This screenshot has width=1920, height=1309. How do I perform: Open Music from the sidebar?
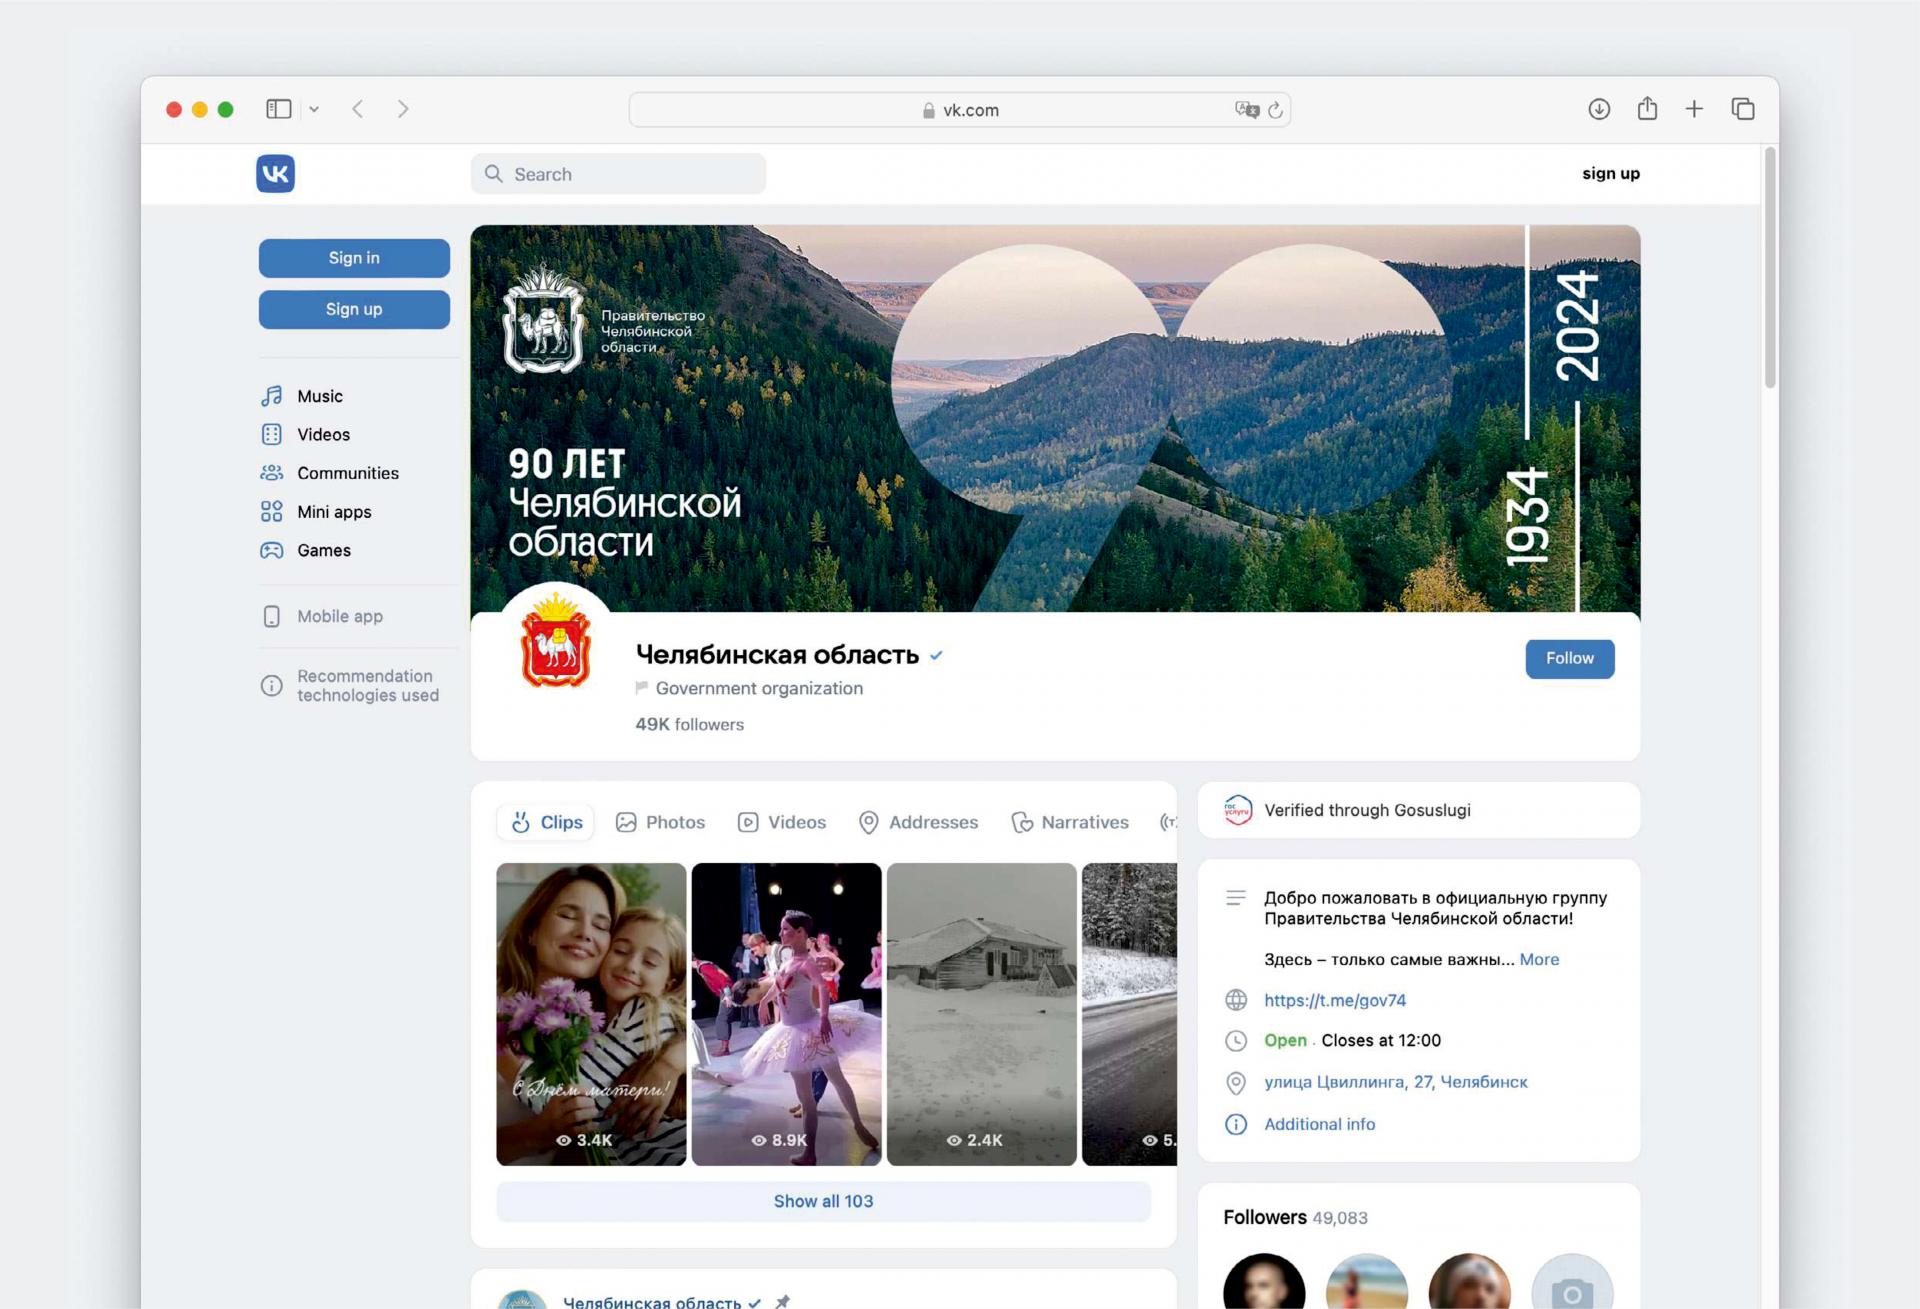coord(319,396)
